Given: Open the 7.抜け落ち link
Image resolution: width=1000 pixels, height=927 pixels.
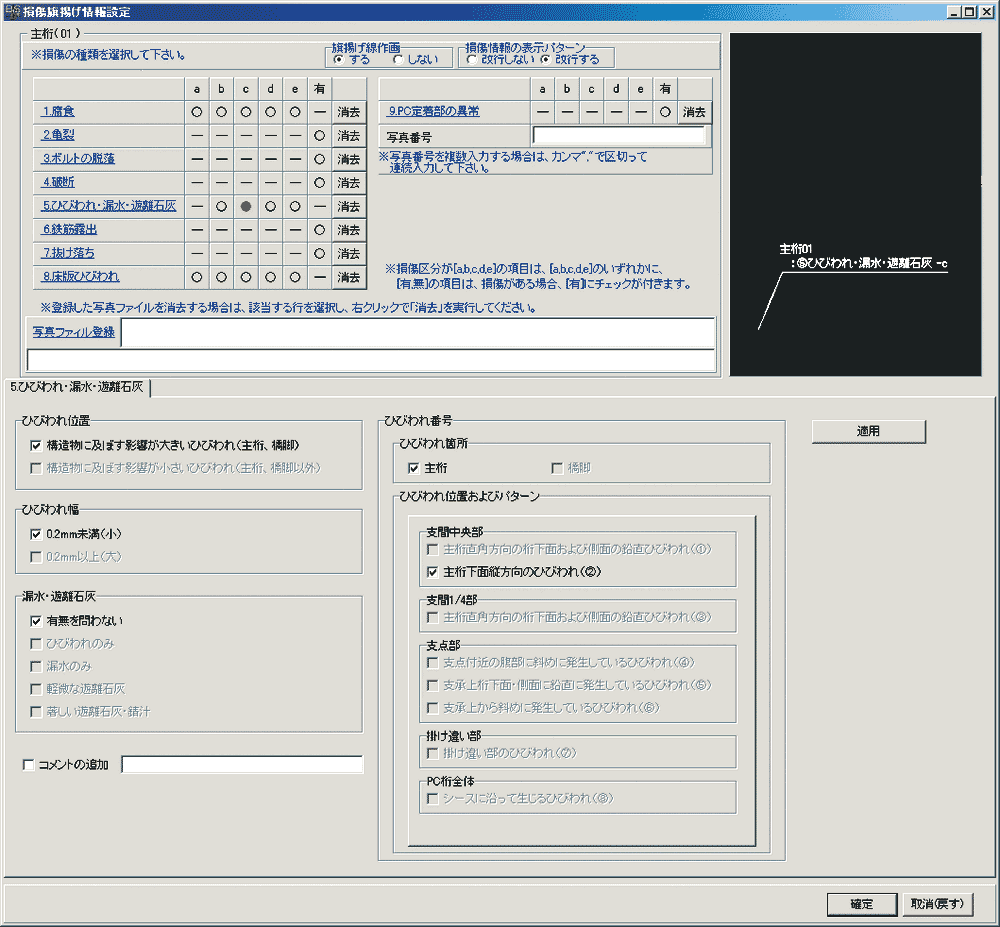Looking at the screenshot, I should pyautogui.click(x=68, y=253).
